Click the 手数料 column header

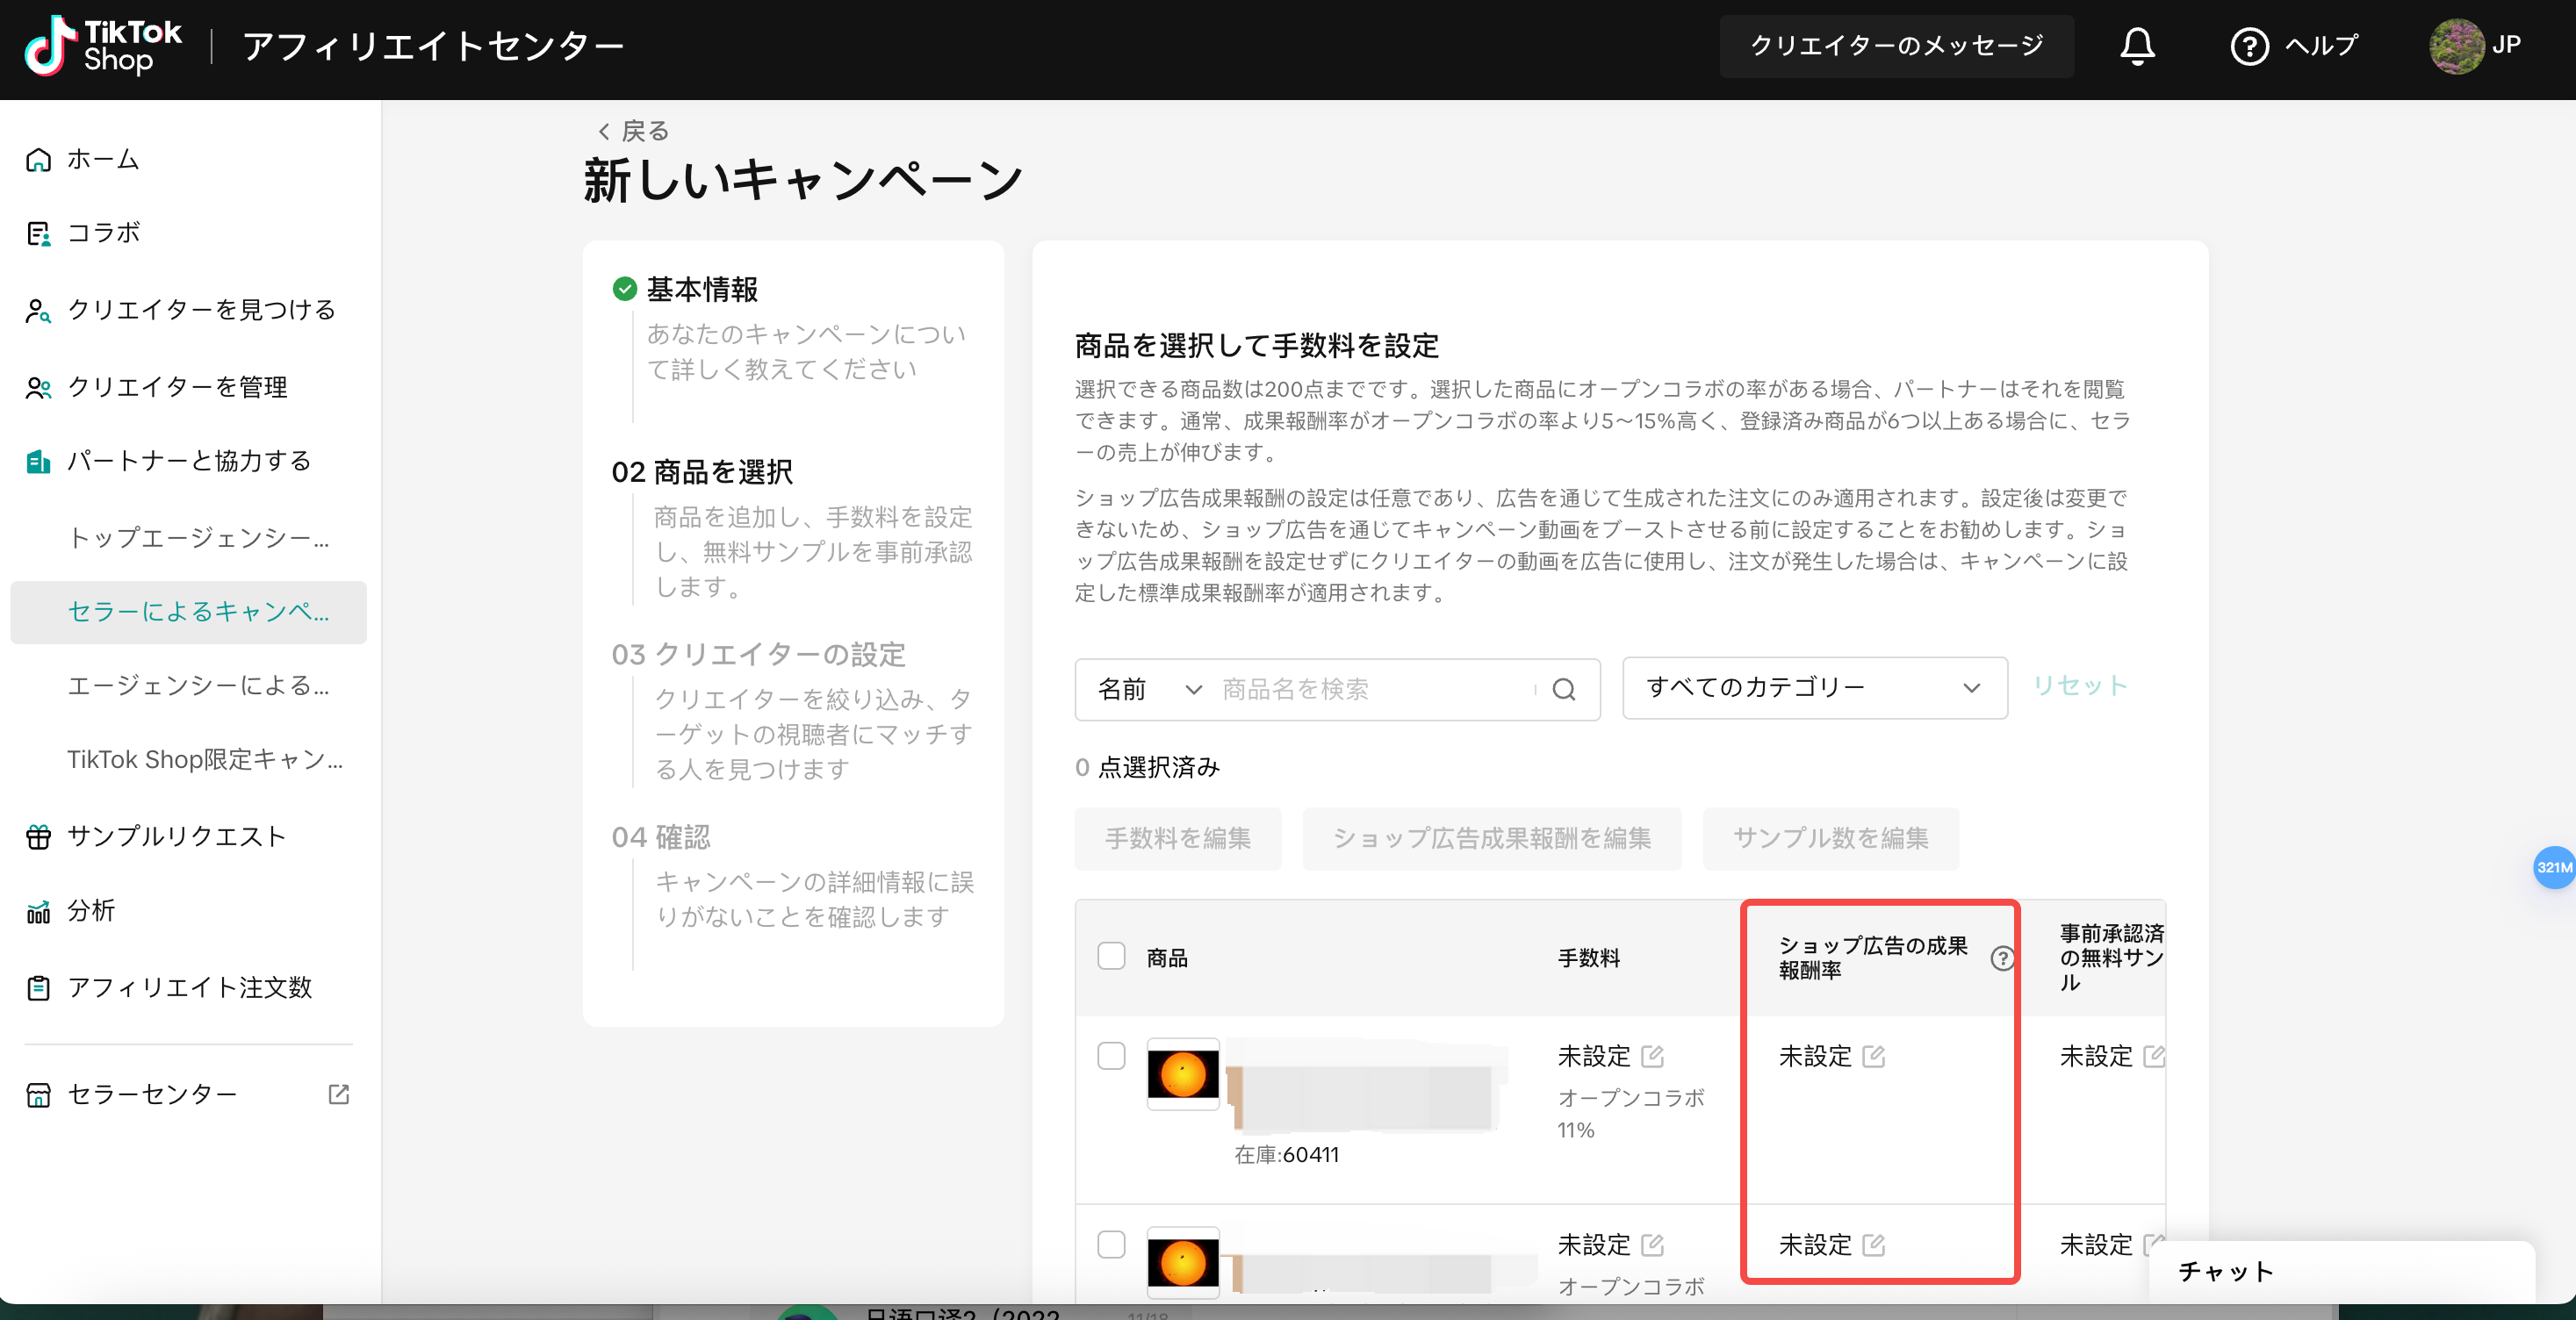[x=1589, y=958]
